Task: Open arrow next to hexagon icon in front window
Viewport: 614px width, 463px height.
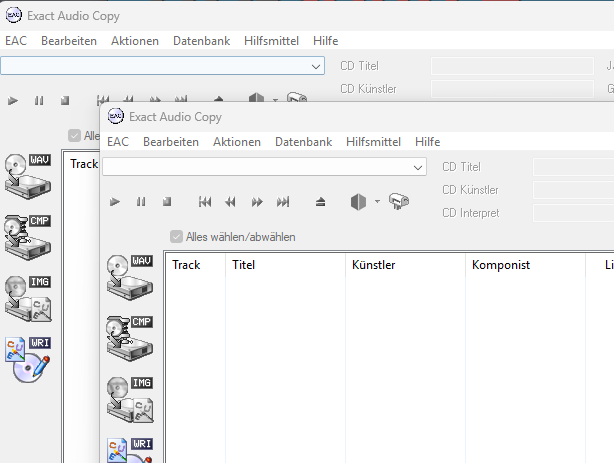Action: pos(377,202)
